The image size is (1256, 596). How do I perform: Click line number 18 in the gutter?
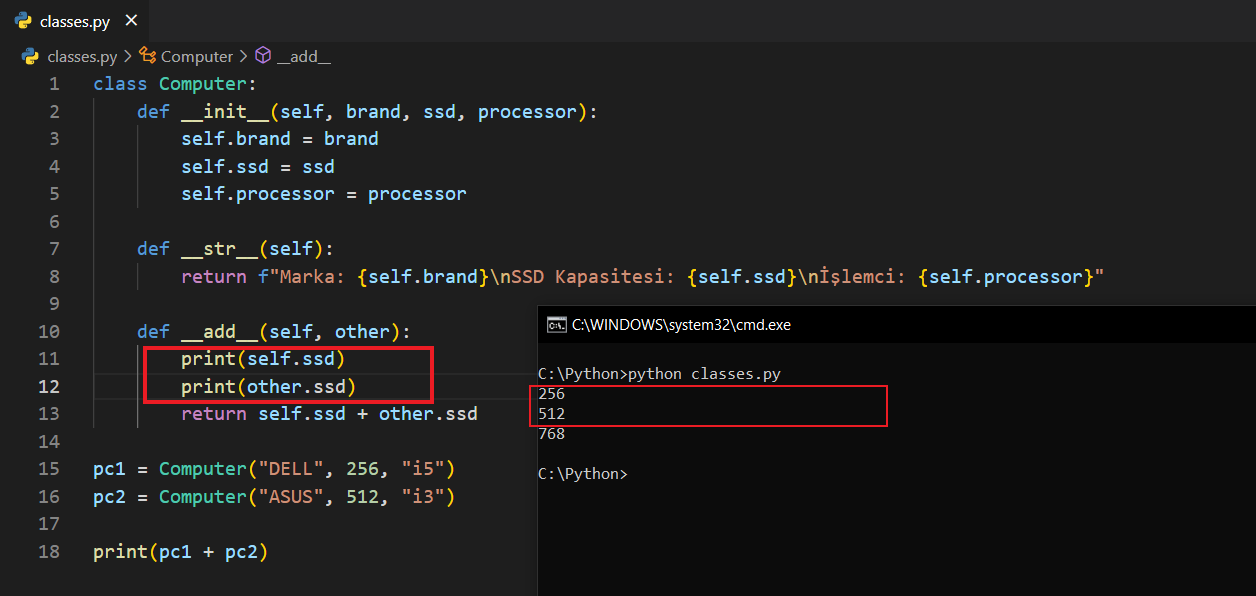(x=49, y=551)
